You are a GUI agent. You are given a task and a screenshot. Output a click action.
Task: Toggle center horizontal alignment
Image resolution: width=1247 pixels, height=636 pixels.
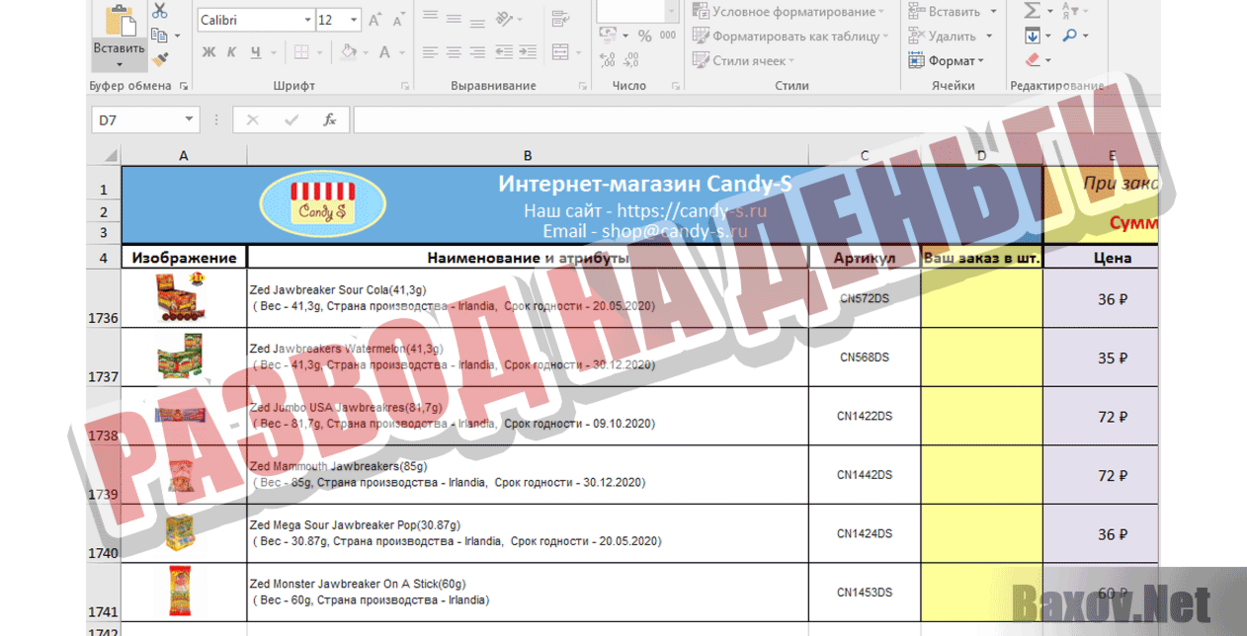[454, 52]
